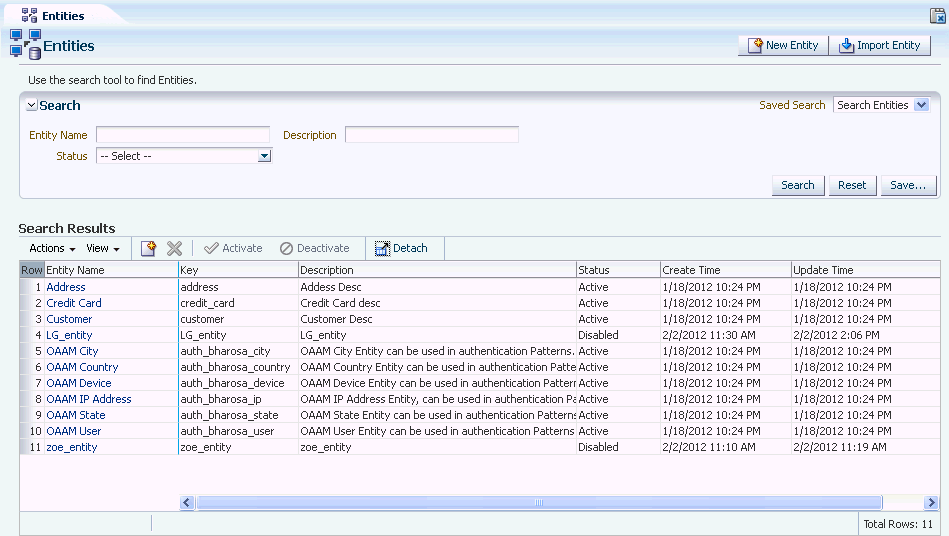
Task: Open the OAAM User entity link
Action: [x=74, y=431]
